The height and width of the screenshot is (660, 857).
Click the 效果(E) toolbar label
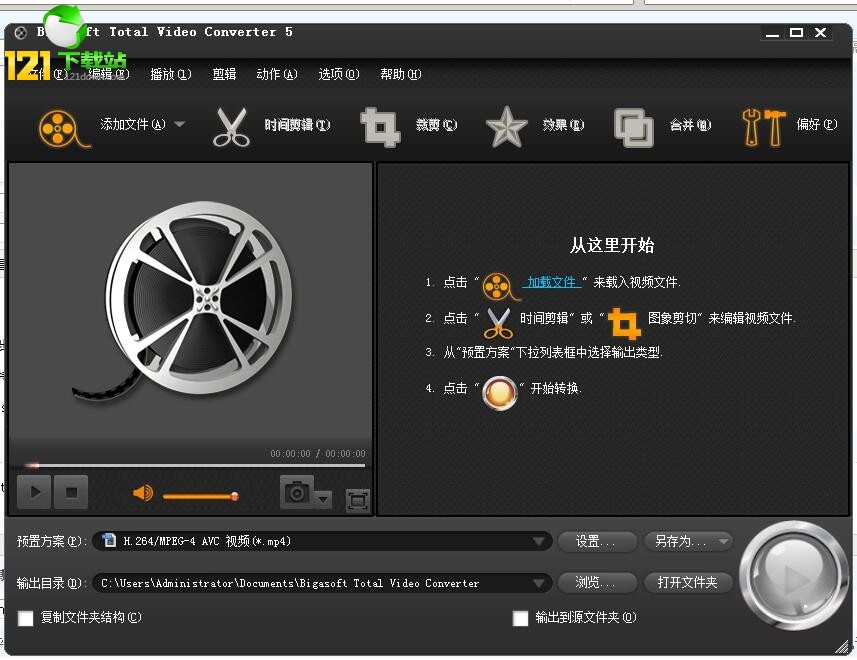click(x=563, y=125)
